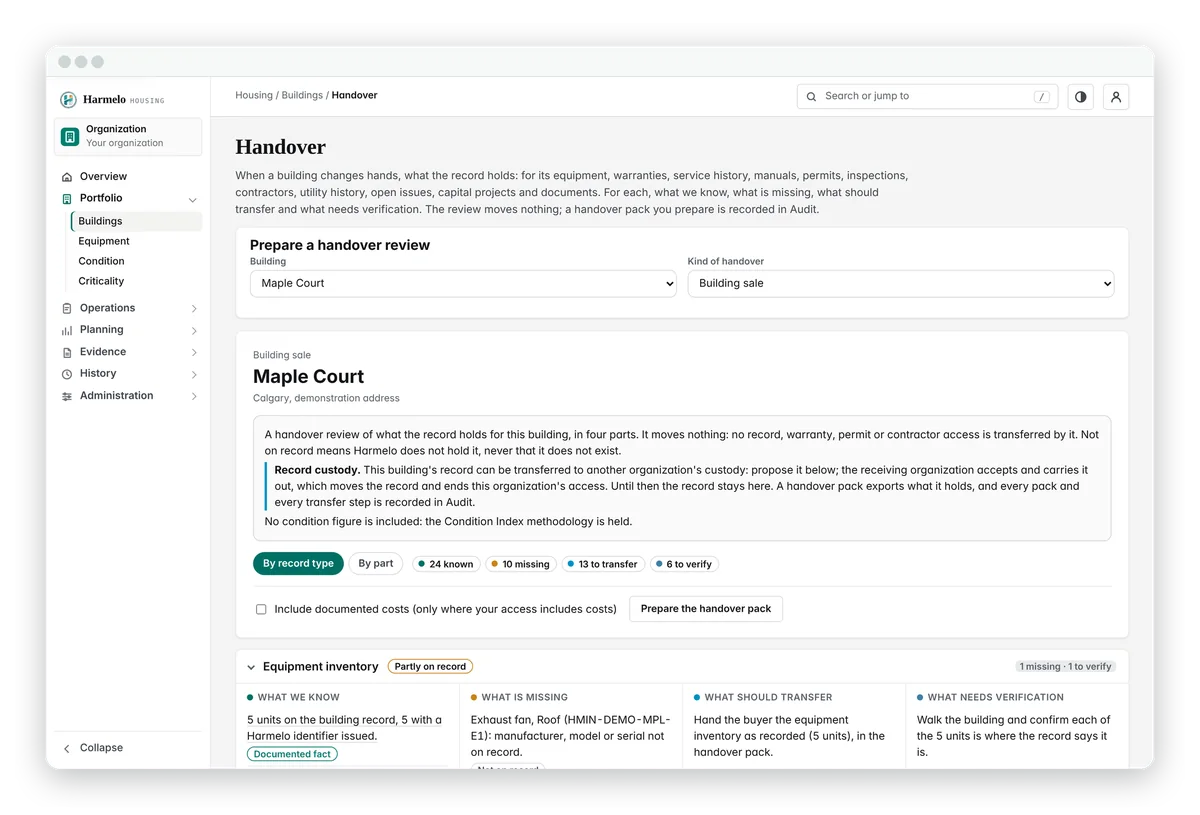
Task: Focus the Search or jump to field
Action: (x=927, y=97)
